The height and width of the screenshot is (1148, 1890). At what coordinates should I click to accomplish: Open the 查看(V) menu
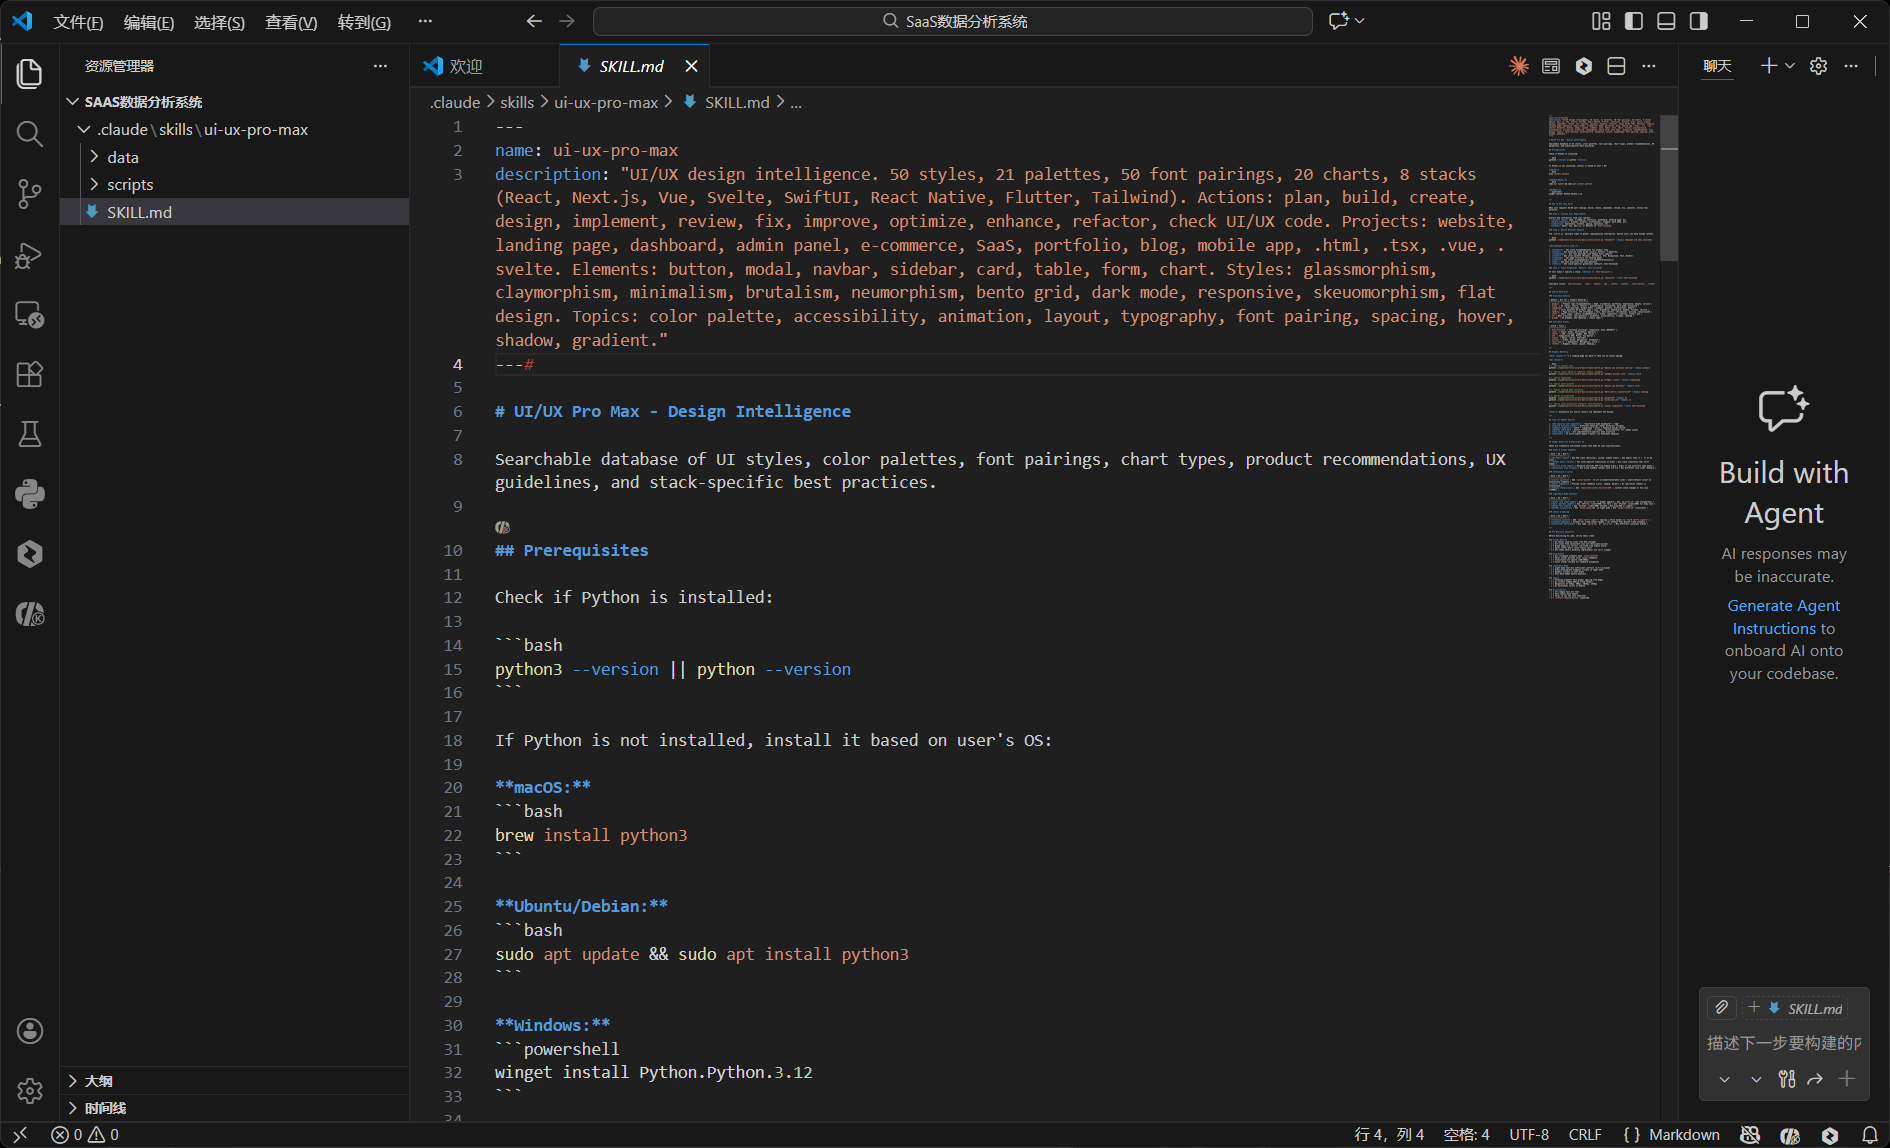pyautogui.click(x=291, y=22)
